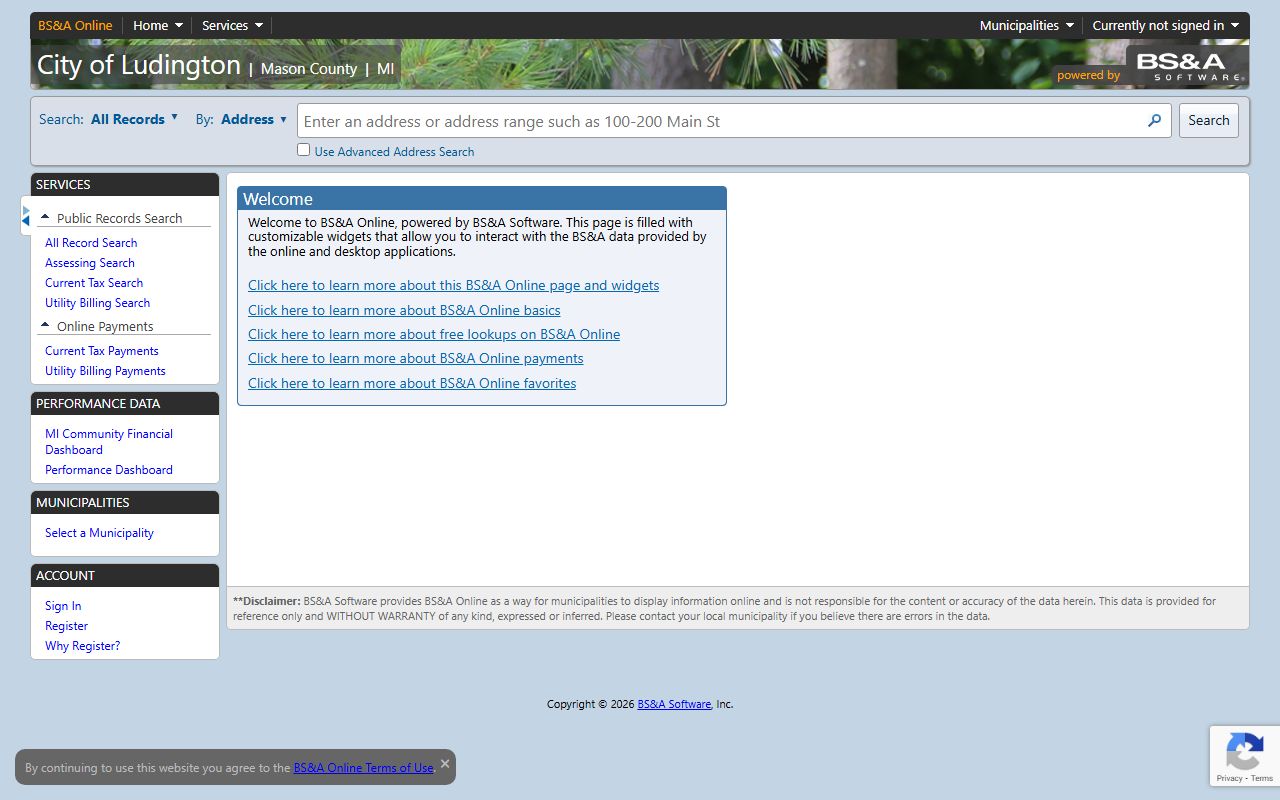Go to Utility Billing Payments
This screenshot has width=1280, height=800.
coord(105,371)
